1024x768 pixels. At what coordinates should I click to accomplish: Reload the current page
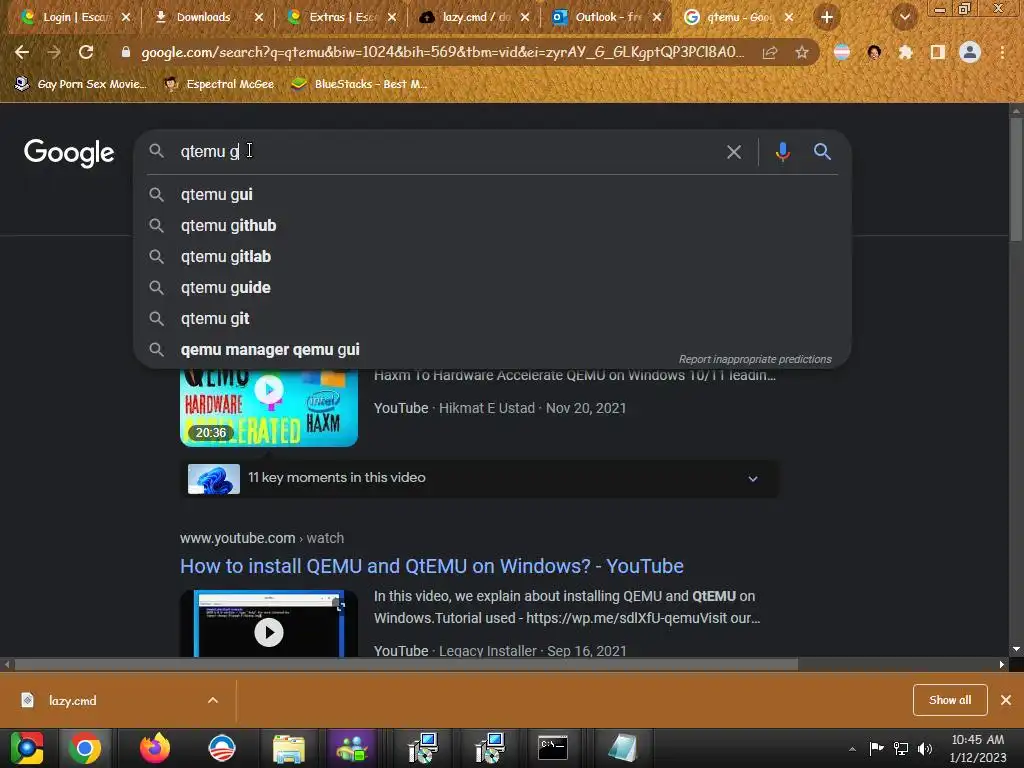86,52
